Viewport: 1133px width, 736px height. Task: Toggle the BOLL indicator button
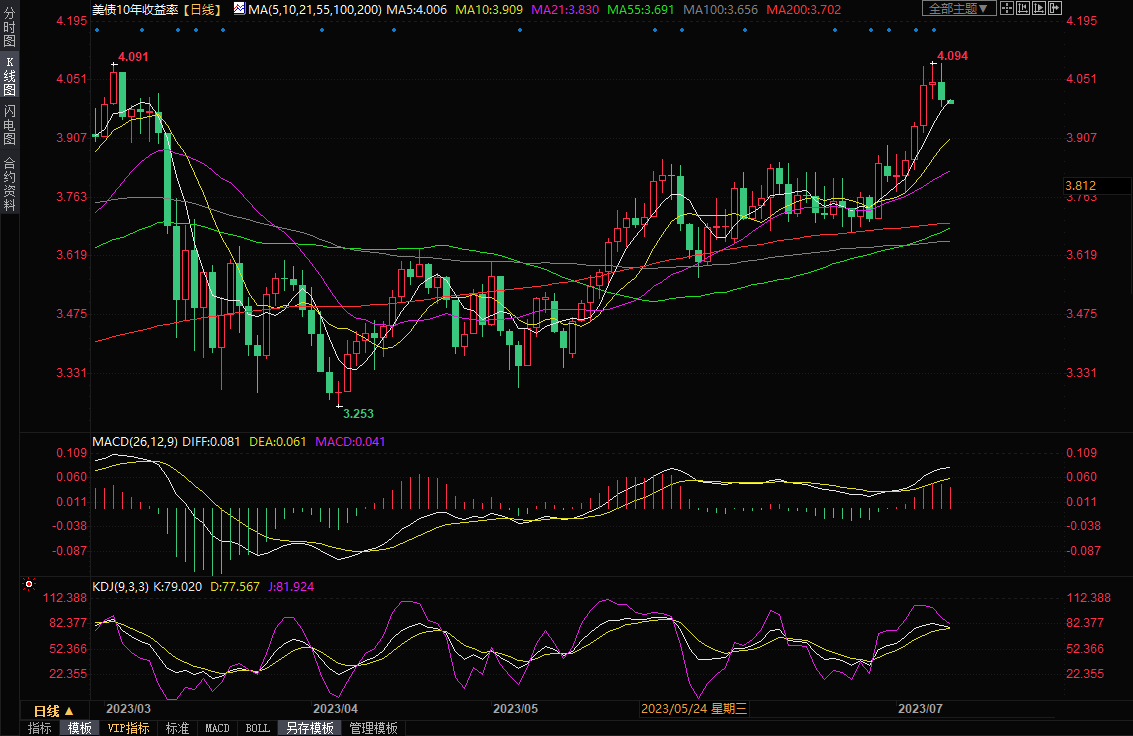(257, 728)
